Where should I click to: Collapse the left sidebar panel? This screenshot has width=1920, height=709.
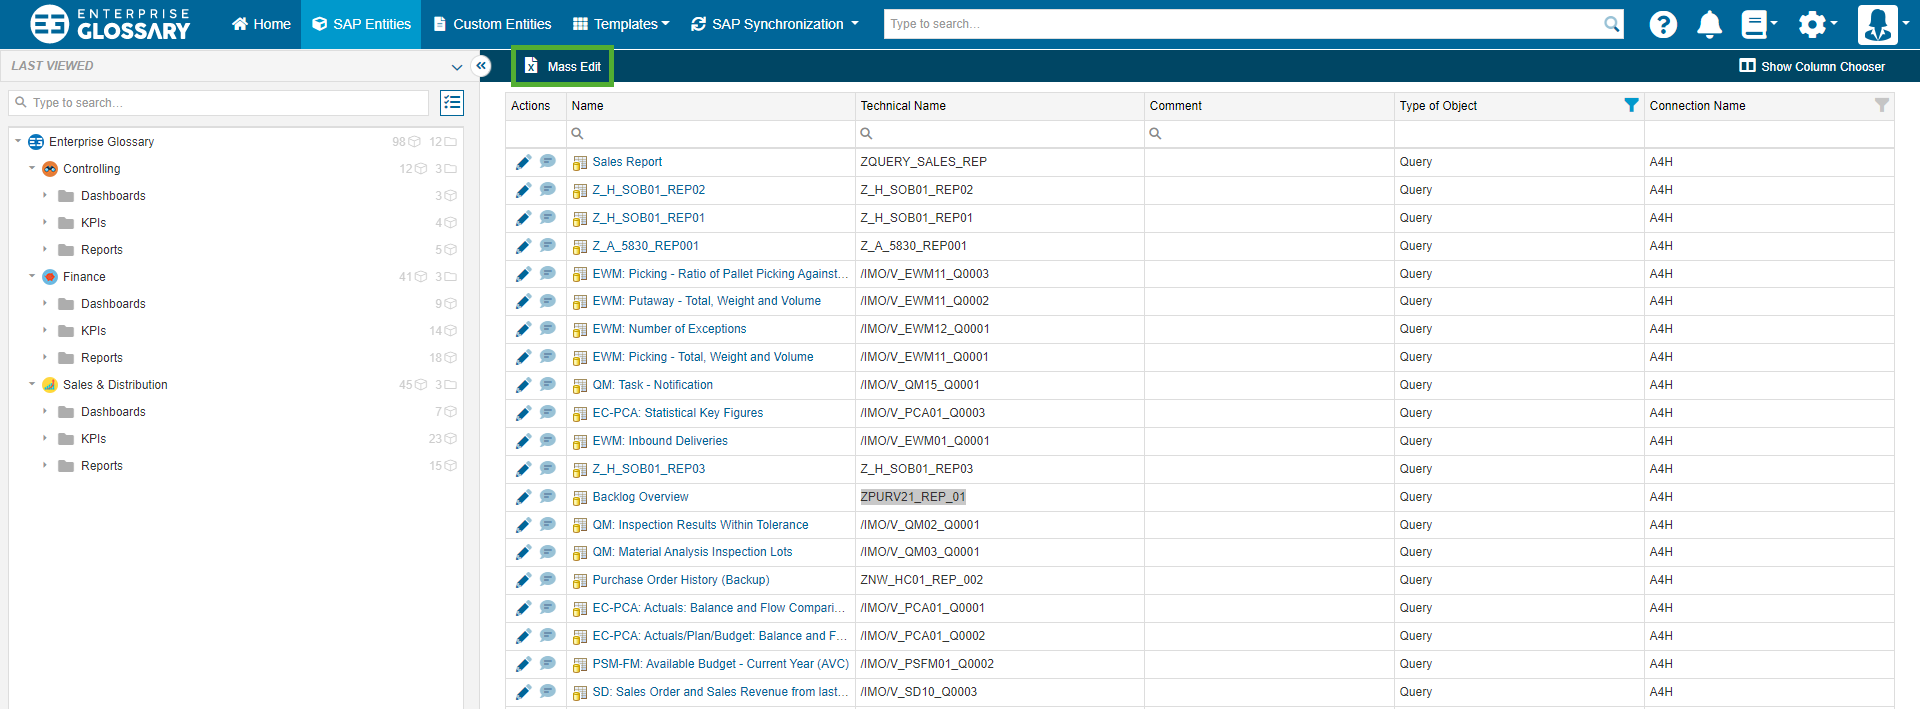click(x=481, y=66)
